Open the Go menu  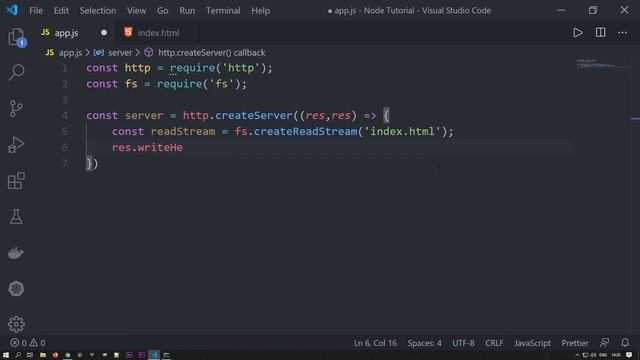pyautogui.click(x=162, y=11)
